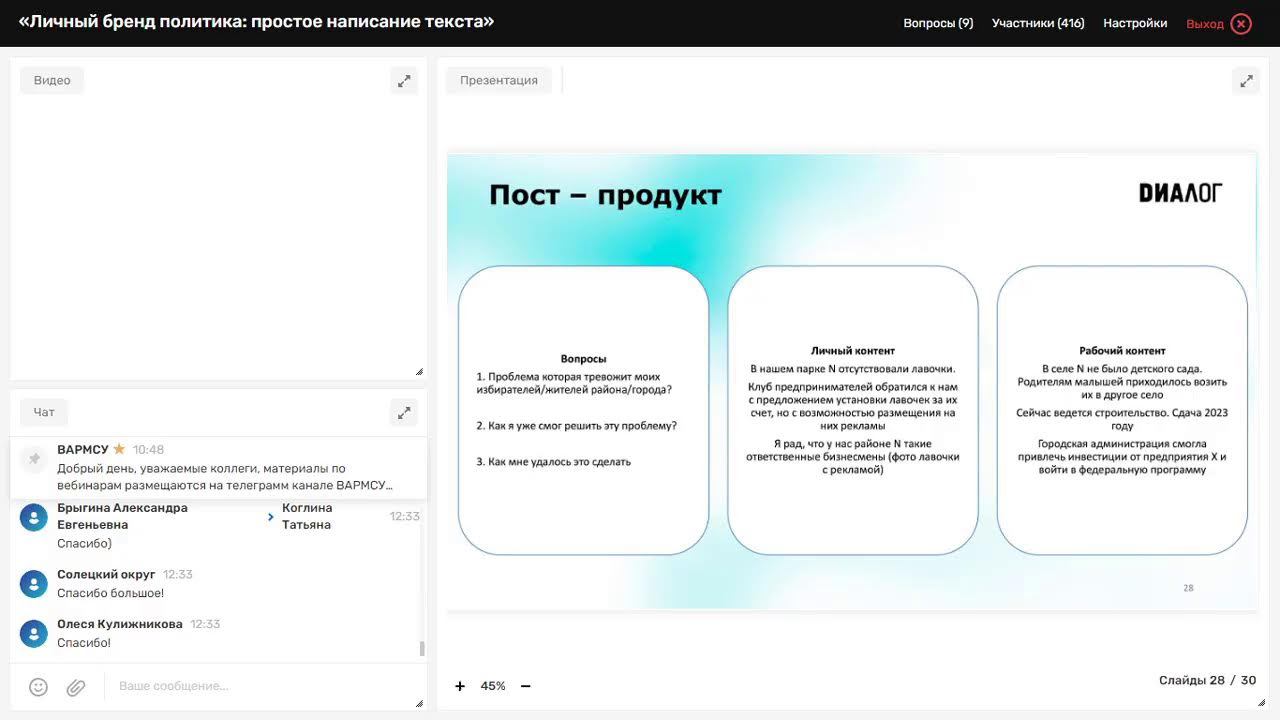Select the Чат panel tab

pyautogui.click(x=44, y=412)
